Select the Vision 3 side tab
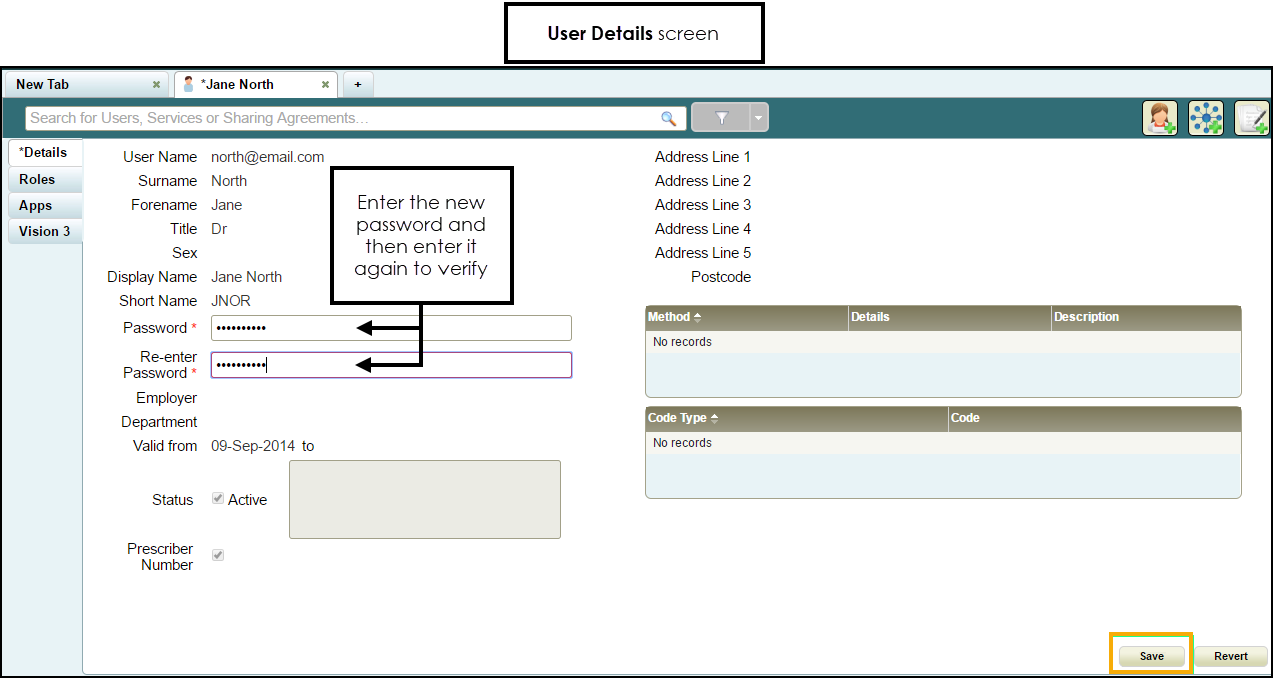This screenshot has height=678, width=1273. pos(45,232)
